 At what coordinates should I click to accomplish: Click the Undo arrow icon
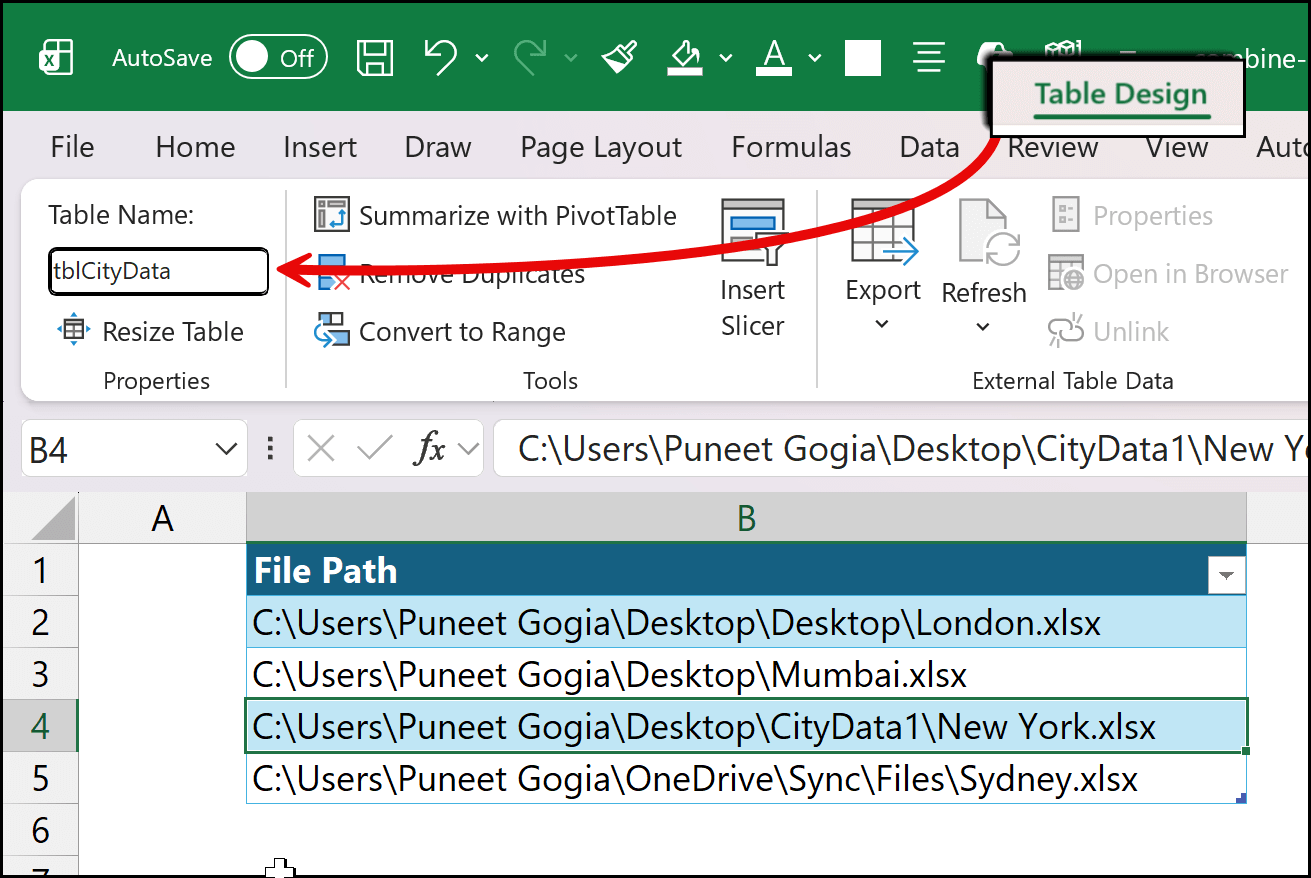tap(440, 57)
